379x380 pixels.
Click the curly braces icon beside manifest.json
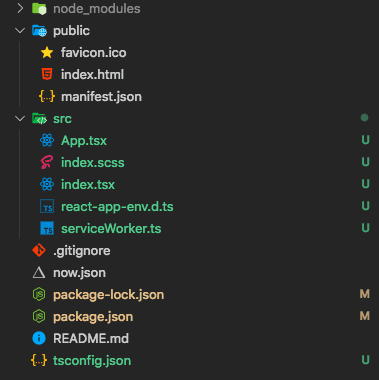click(47, 97)
